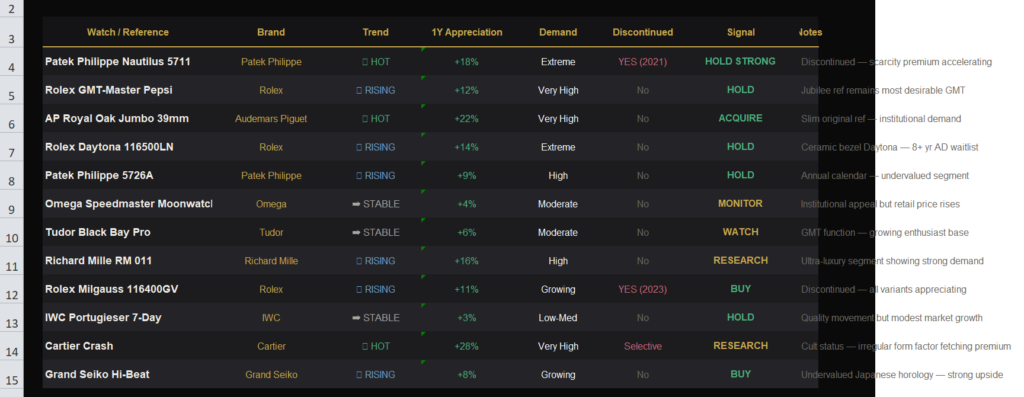Select Patek Philippe 5726A cell
Viewport: 1024px width, 397px height.
click(128, 176)
